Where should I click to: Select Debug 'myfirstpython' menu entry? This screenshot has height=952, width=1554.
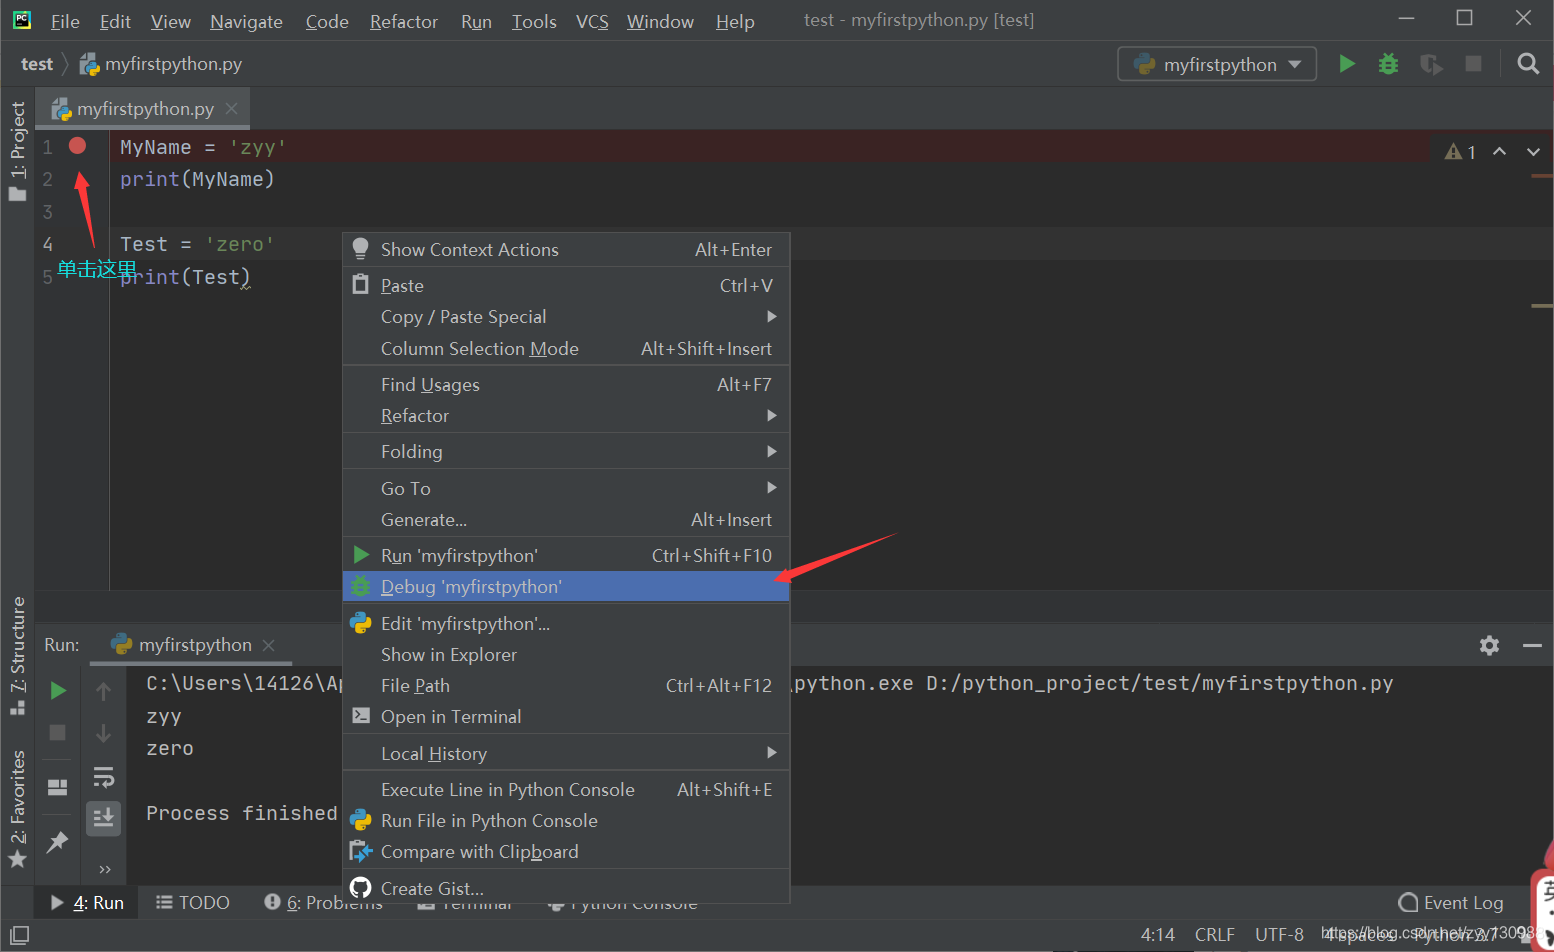click(x=566, y=587)
